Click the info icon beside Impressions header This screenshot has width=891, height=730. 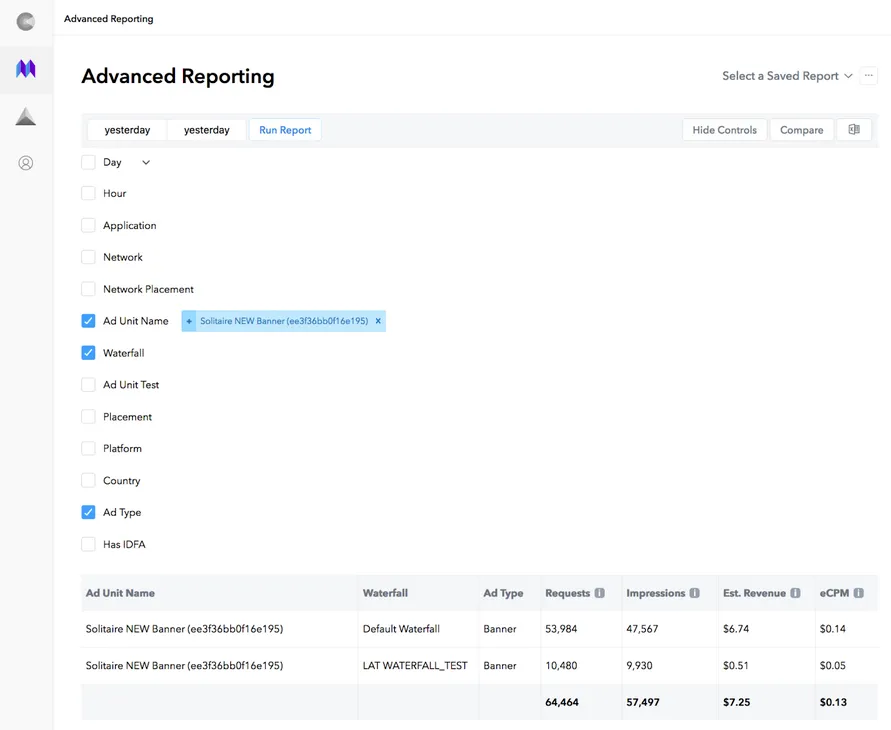(x=695, y=593)
